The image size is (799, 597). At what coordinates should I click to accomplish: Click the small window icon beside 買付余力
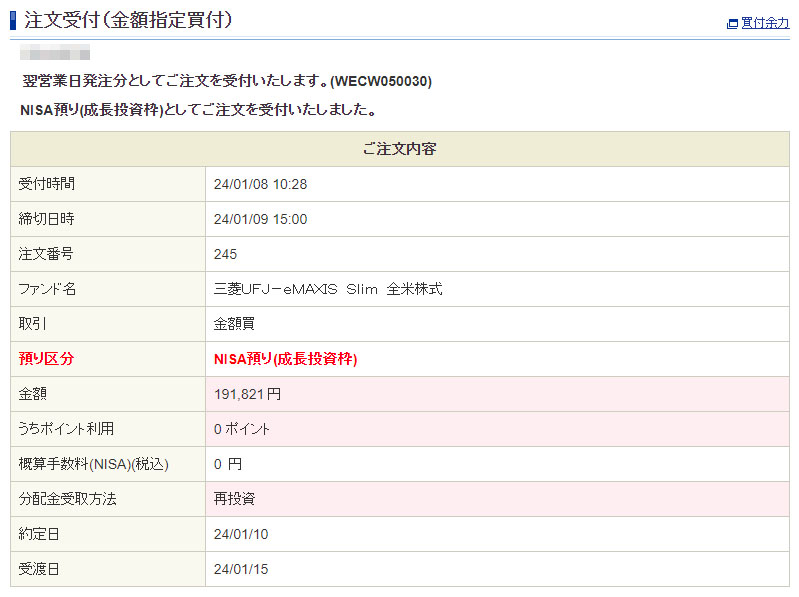point(732,23)
